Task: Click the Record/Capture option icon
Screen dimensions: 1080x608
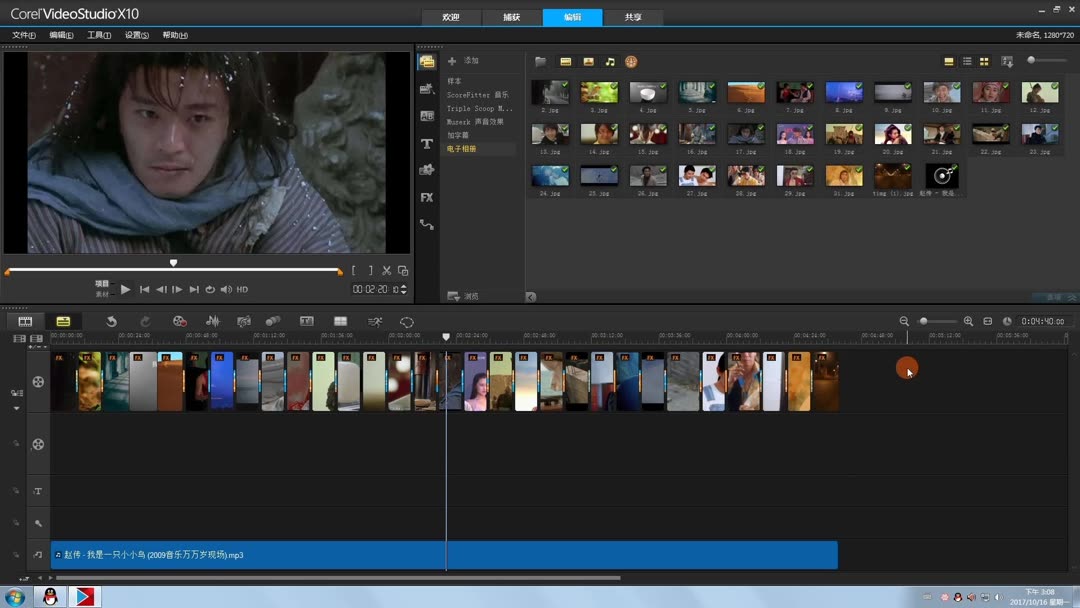Action: click(x=180, y=321)
